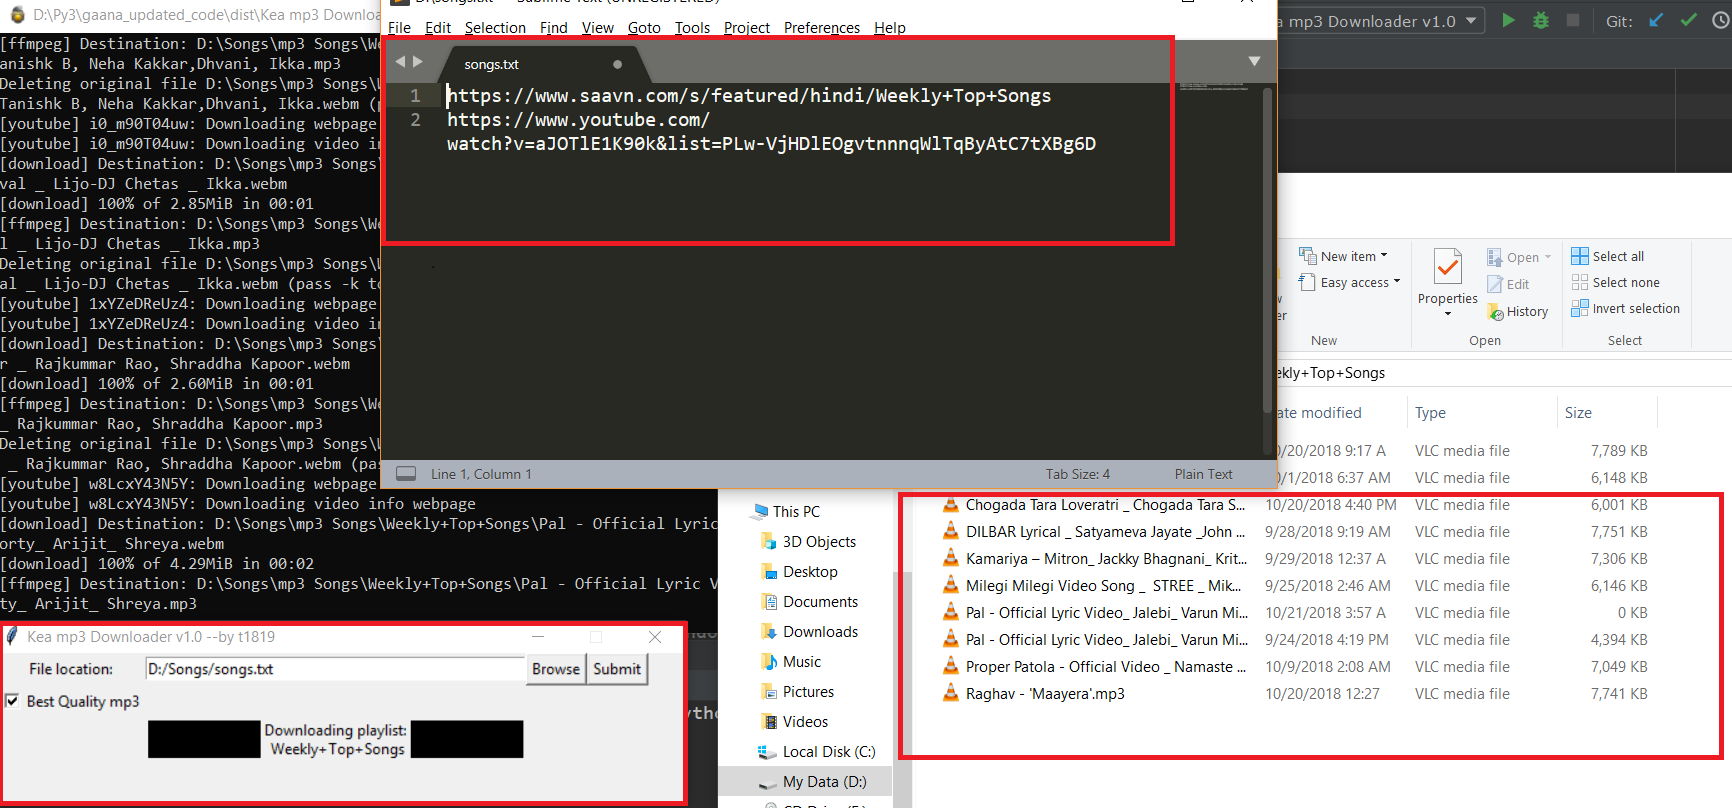Screen dimensions: 1732x808
Task: Run the project with the green play icon
Action: click(1508, 20)
